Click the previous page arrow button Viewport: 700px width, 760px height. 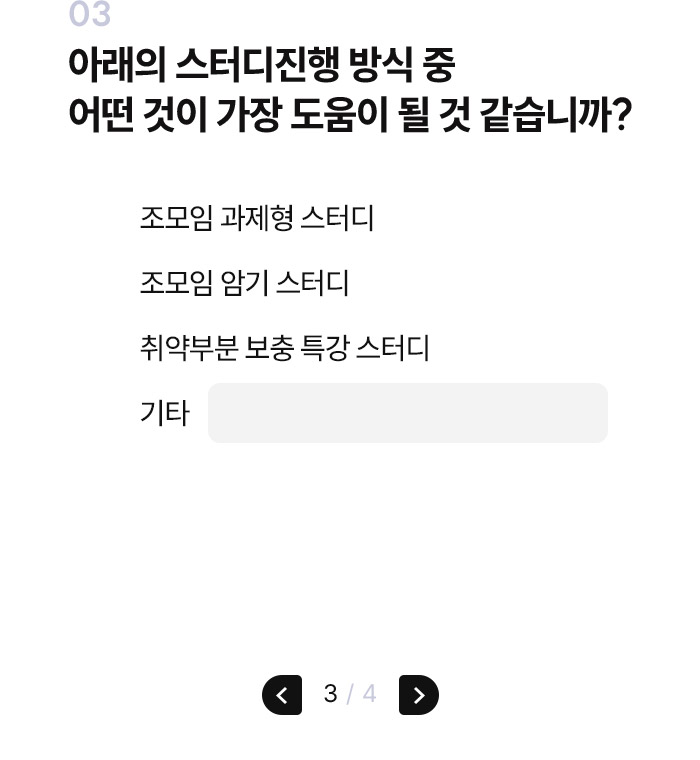pyautogui.click(x=282, y=695)
